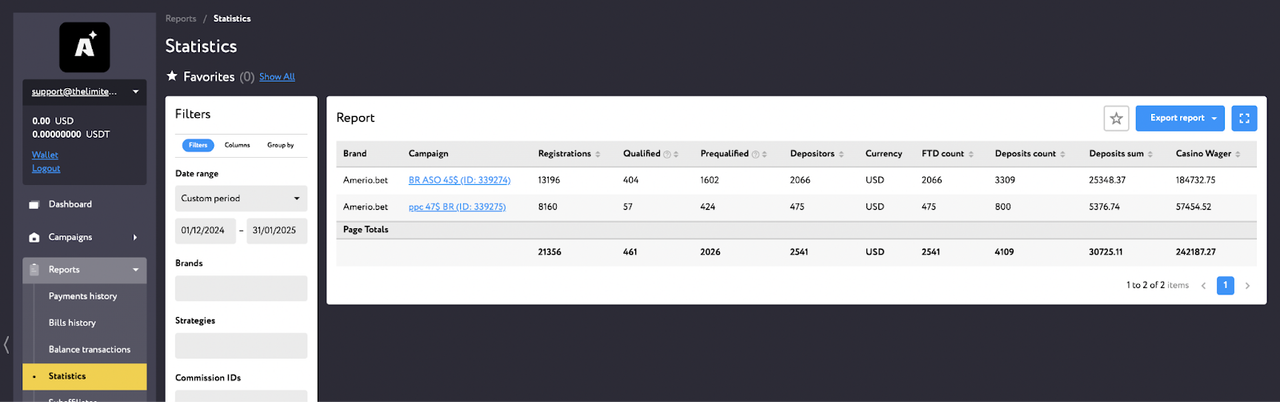Open the Wallet link
This screenshot has width=1280, height=402.
click(x=45, y=155)
